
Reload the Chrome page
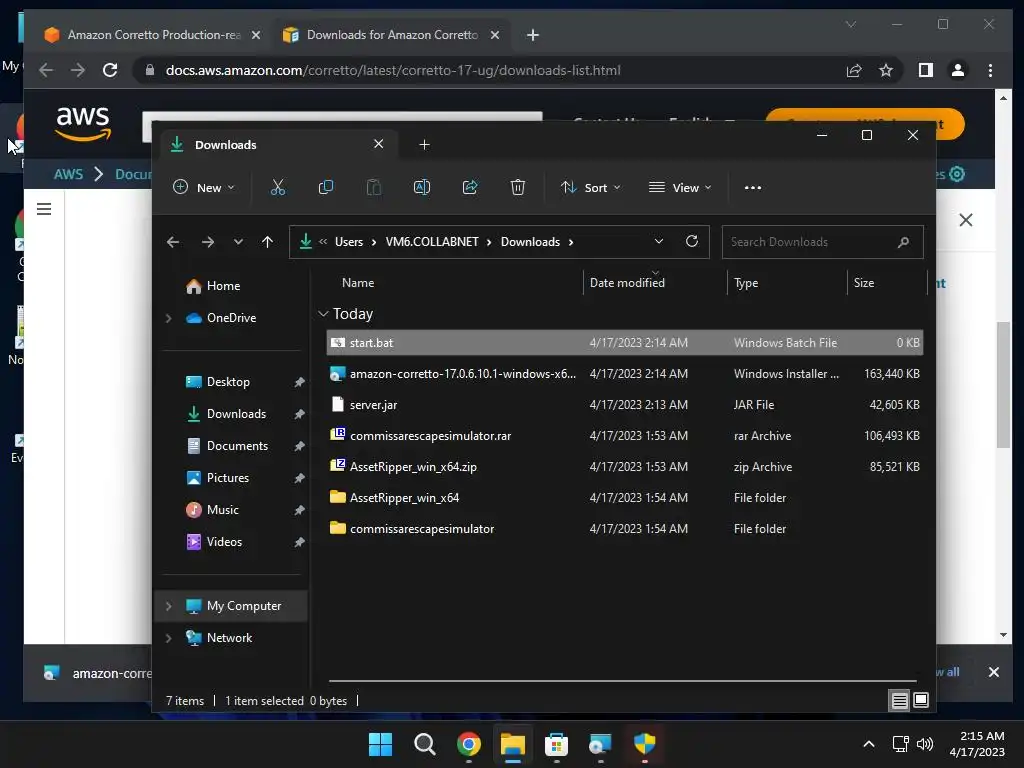[110, 71]
